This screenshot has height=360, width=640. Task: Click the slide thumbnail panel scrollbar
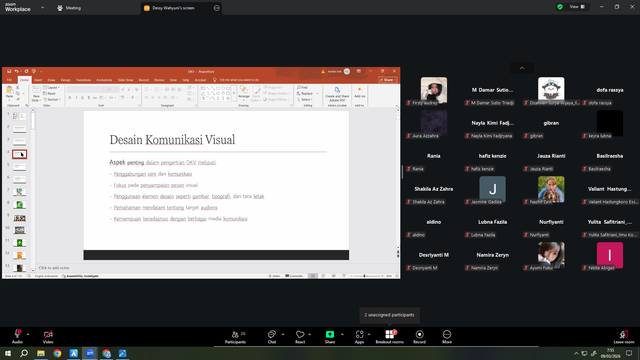click(x=33, y=121)
